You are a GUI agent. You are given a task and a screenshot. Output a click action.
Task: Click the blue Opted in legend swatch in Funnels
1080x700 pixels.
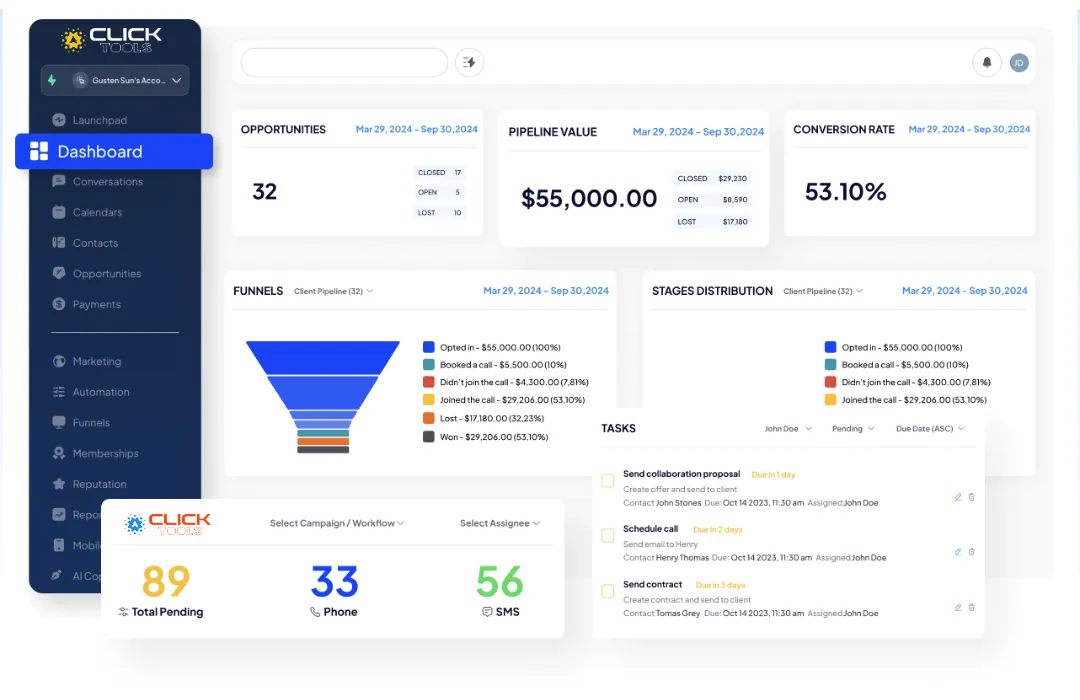[428, 347]
